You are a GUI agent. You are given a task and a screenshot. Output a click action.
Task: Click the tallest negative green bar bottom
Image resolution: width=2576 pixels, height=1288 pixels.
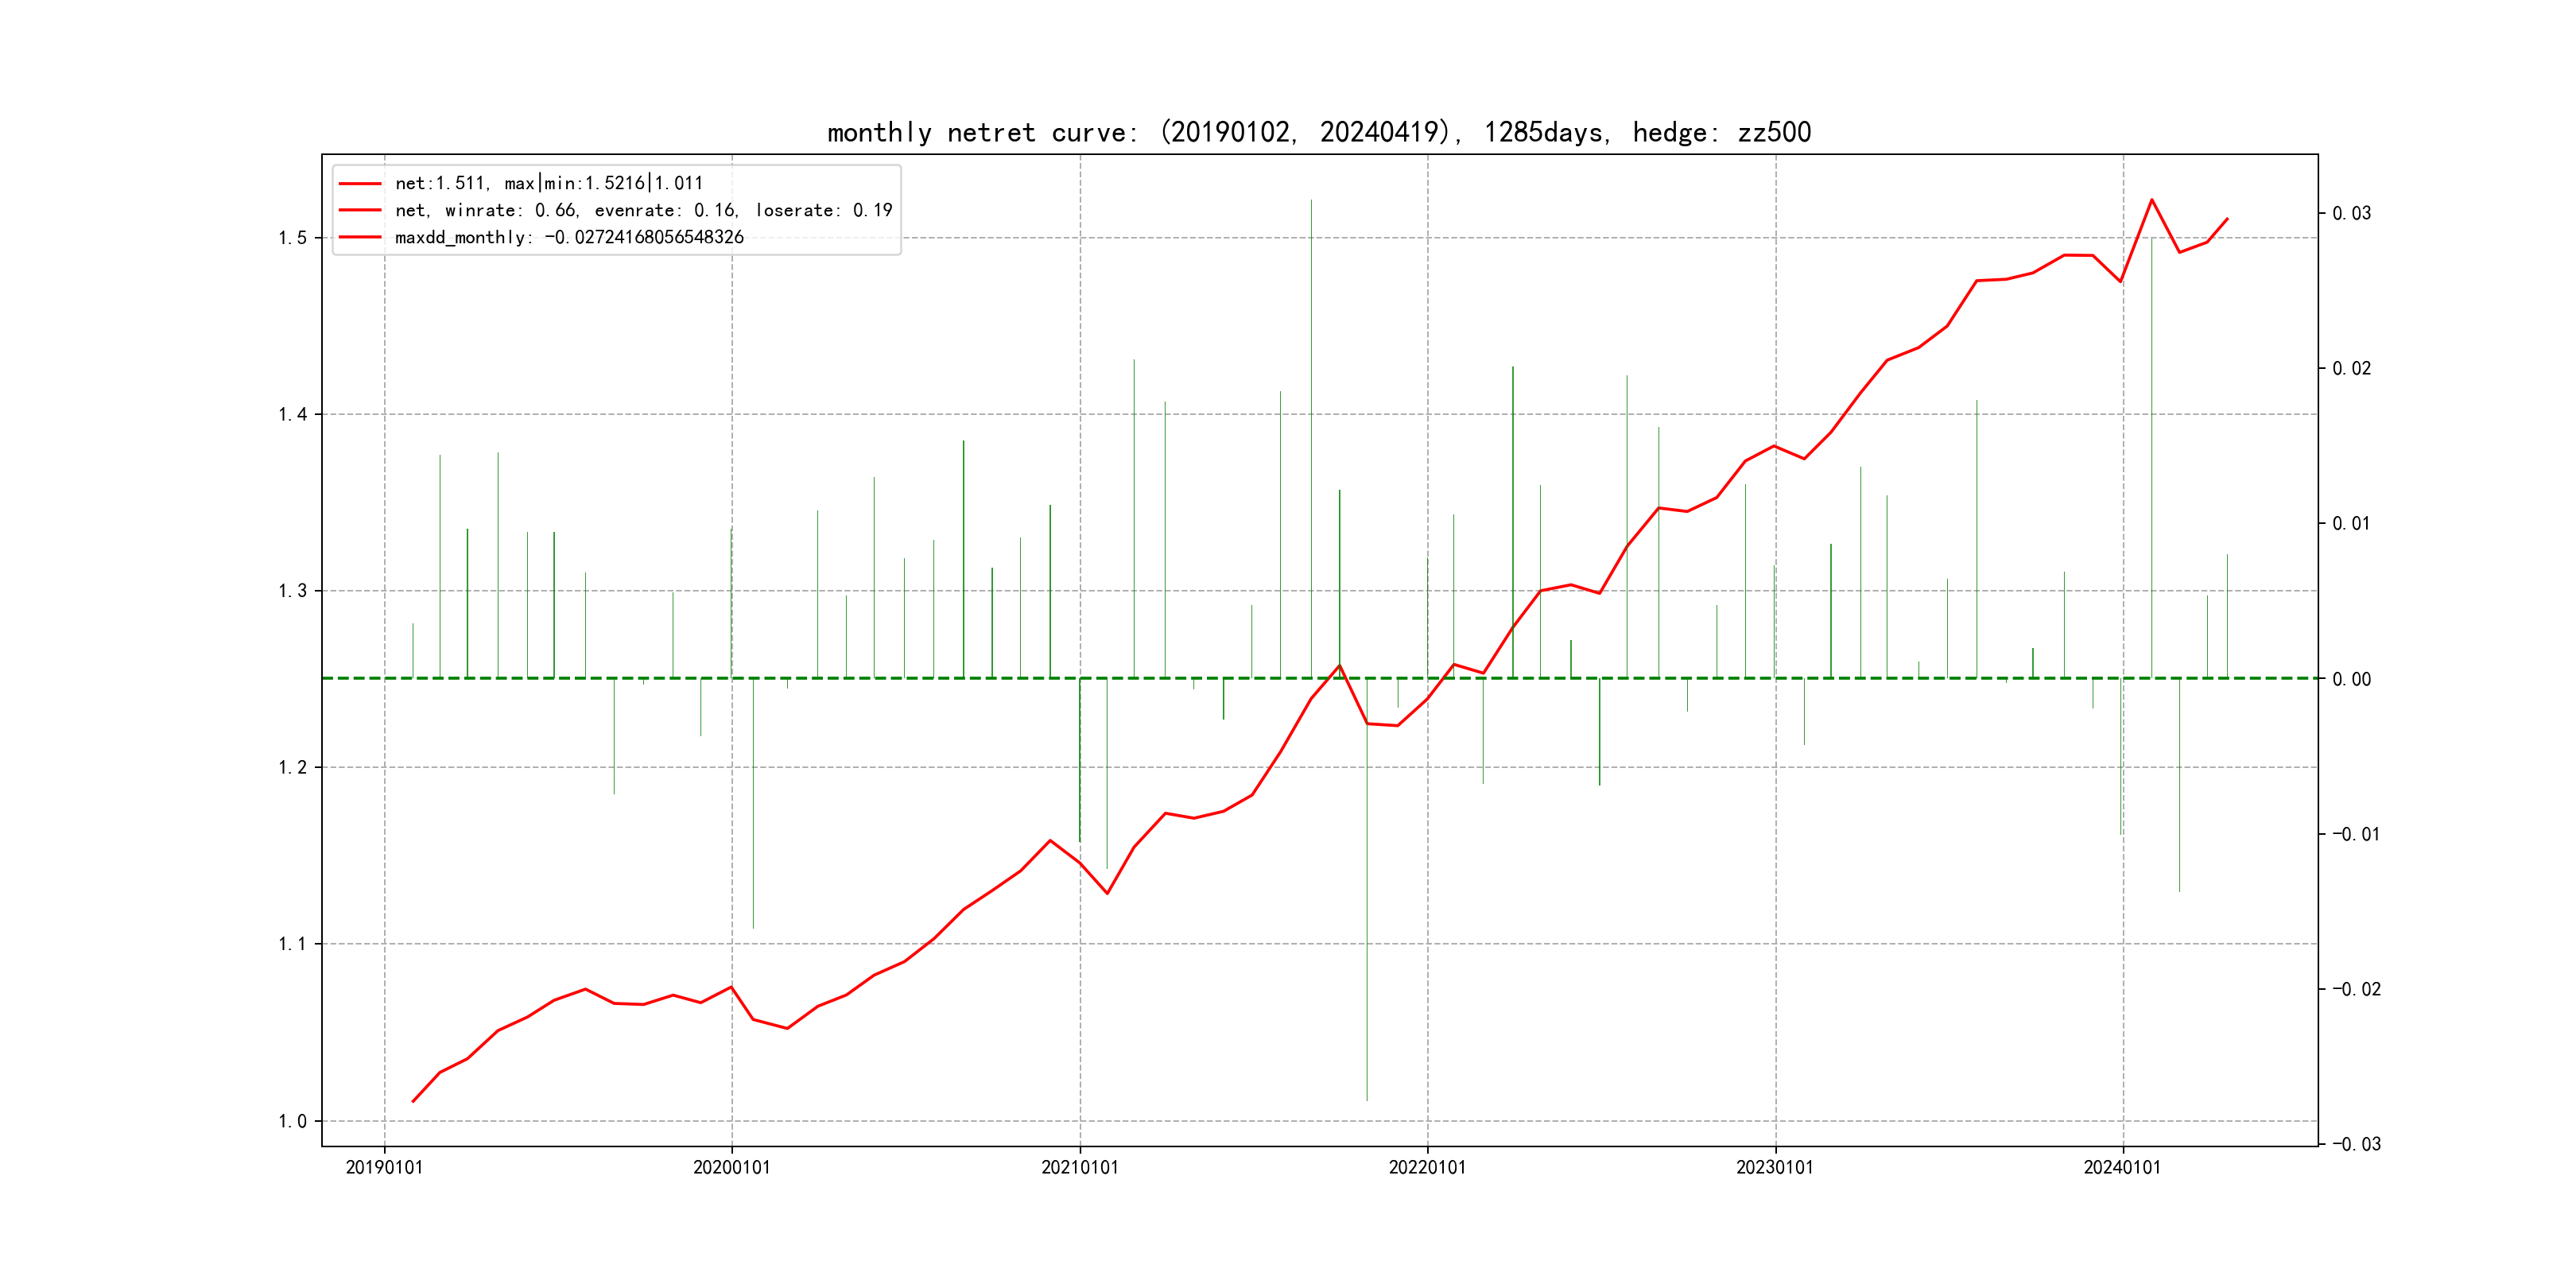pos(1367,1100)
